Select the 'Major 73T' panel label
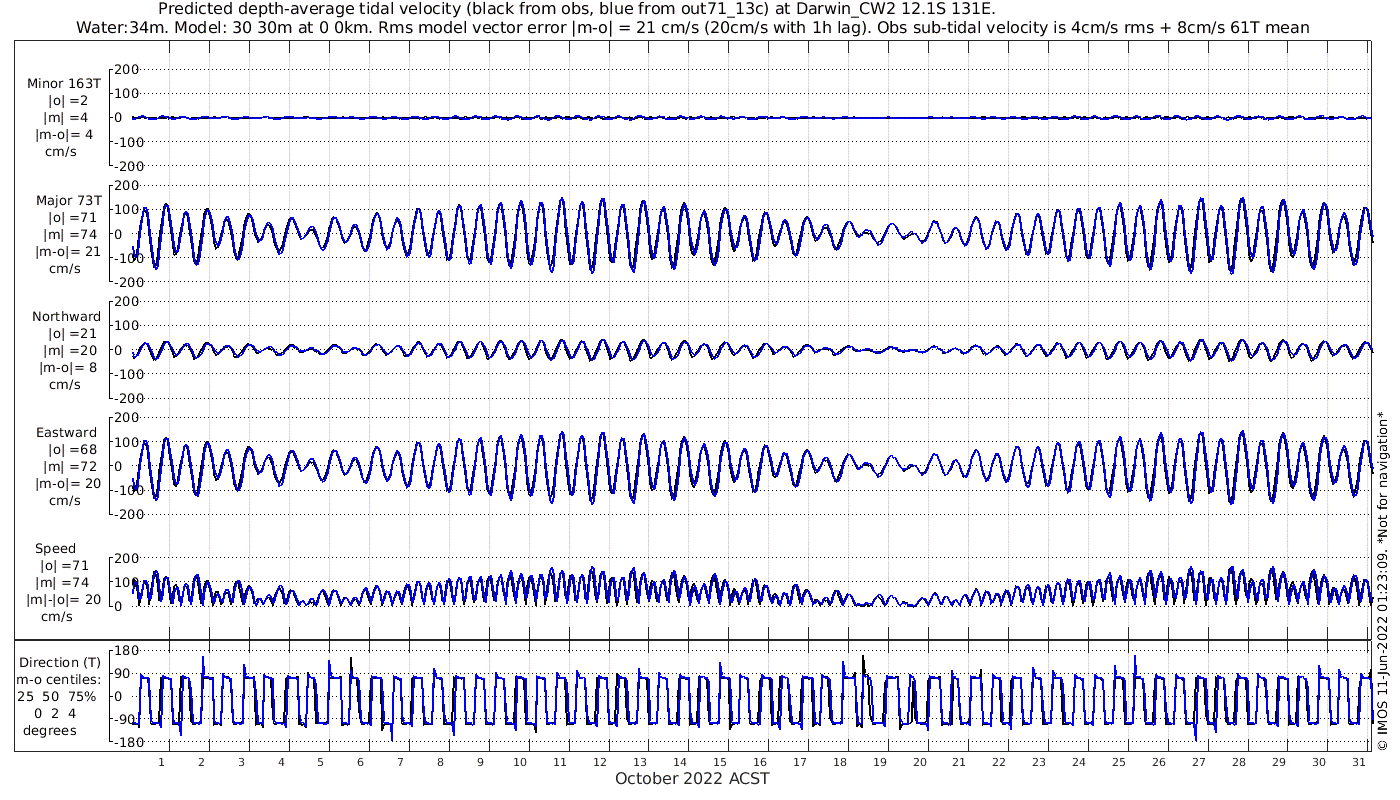 [67, 200]
